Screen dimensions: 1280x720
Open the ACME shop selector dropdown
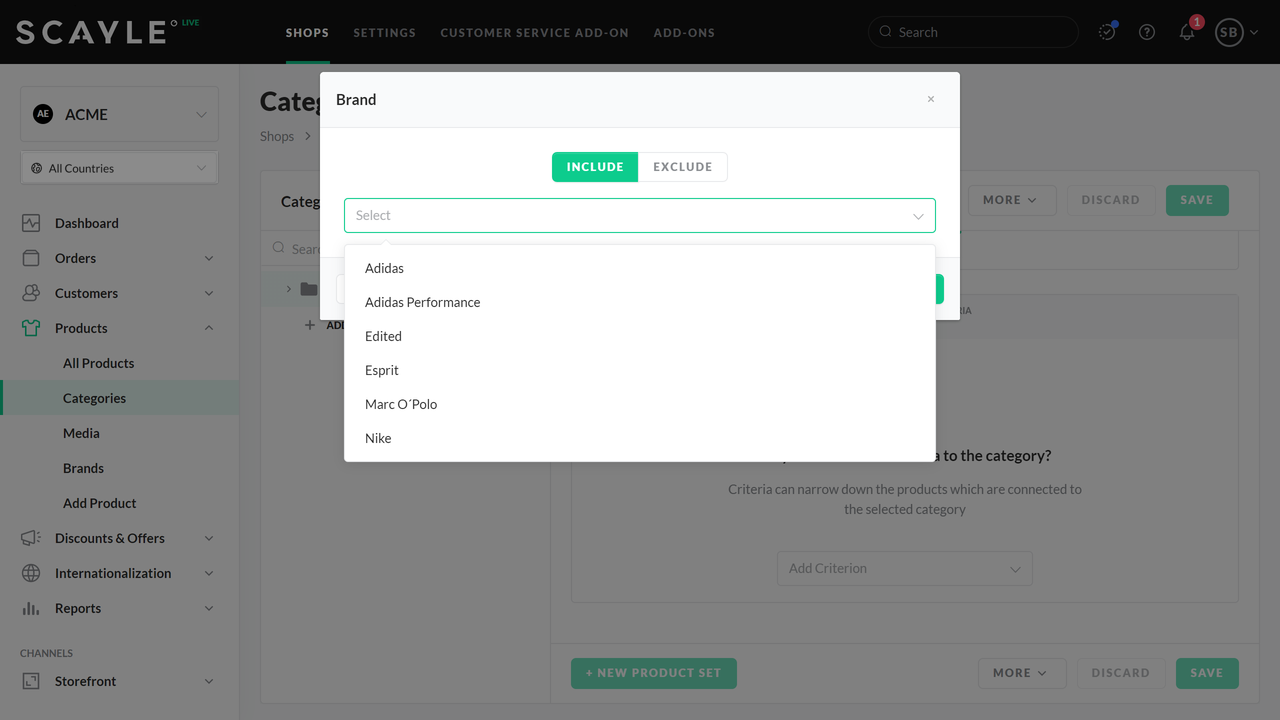coord(120,114)
